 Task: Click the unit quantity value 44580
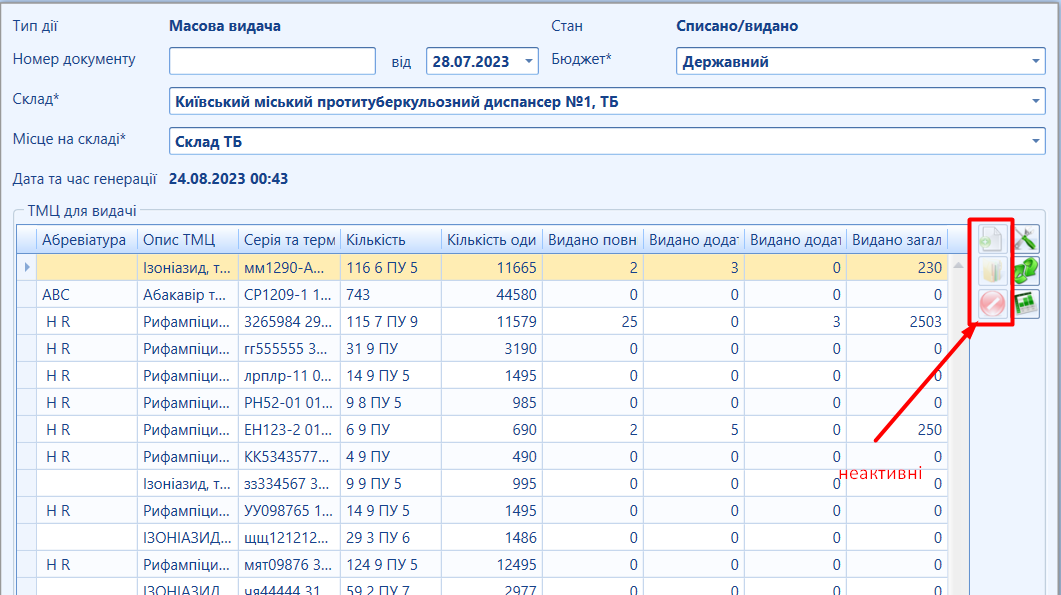(516, 294)
